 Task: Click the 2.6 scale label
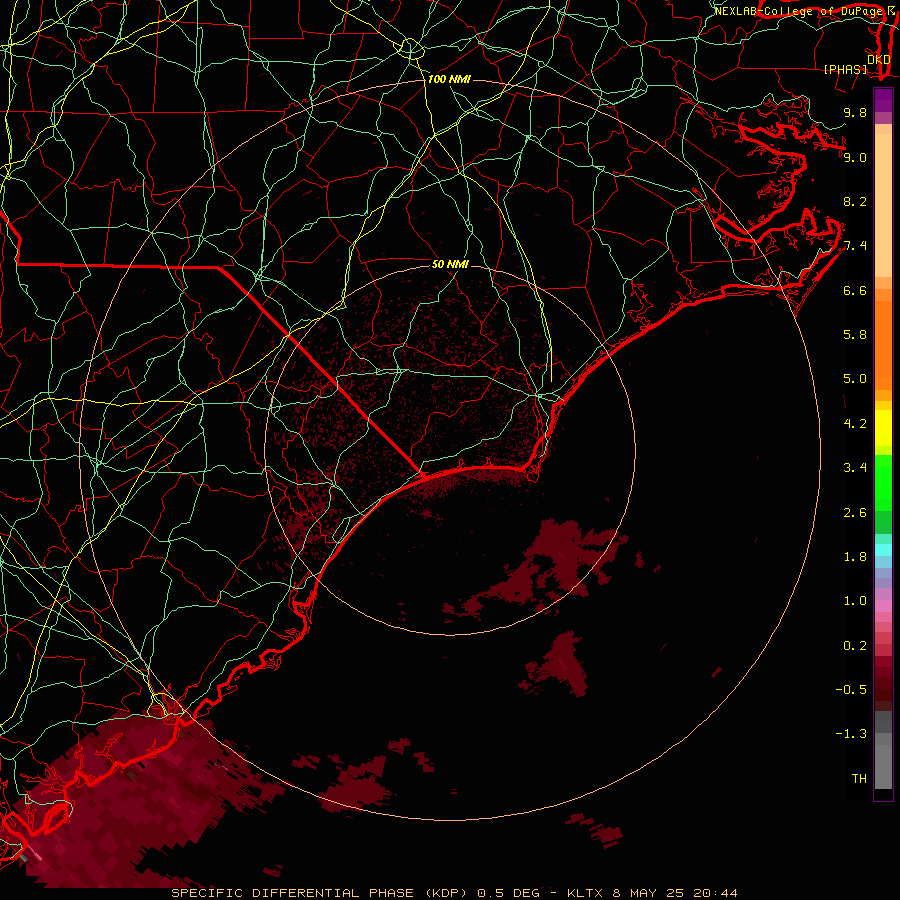pyautogui.click(x=855, y=513)
